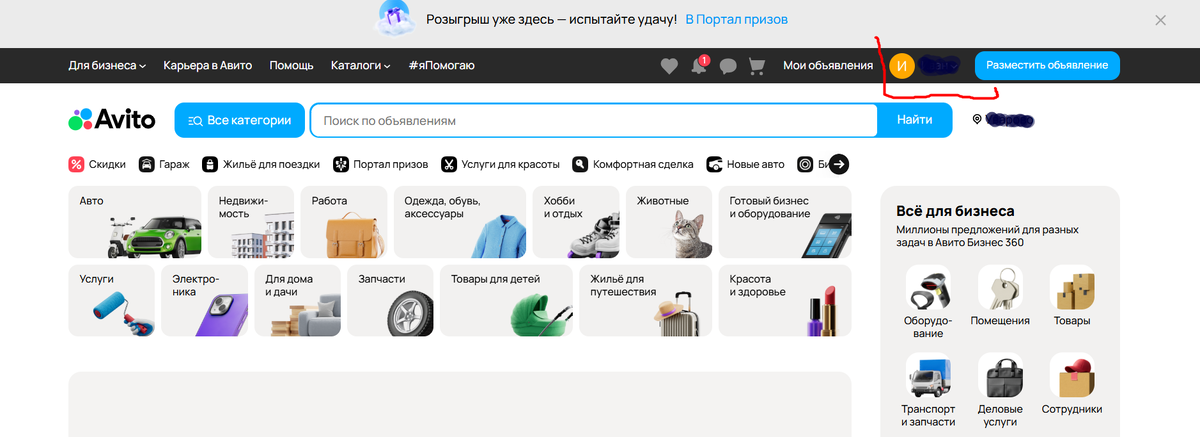
Task: Open Хобби и отдых category
Action: click(576, 222)
